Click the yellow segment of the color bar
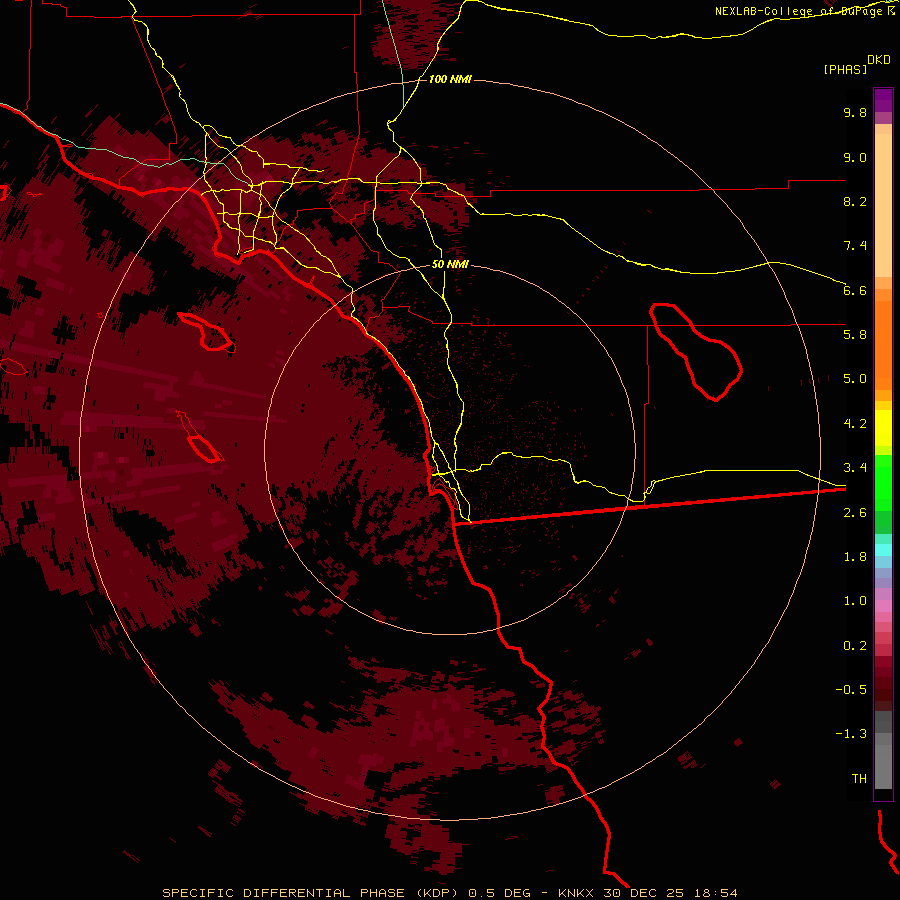The image size is (900, 900). pos(883,428)
